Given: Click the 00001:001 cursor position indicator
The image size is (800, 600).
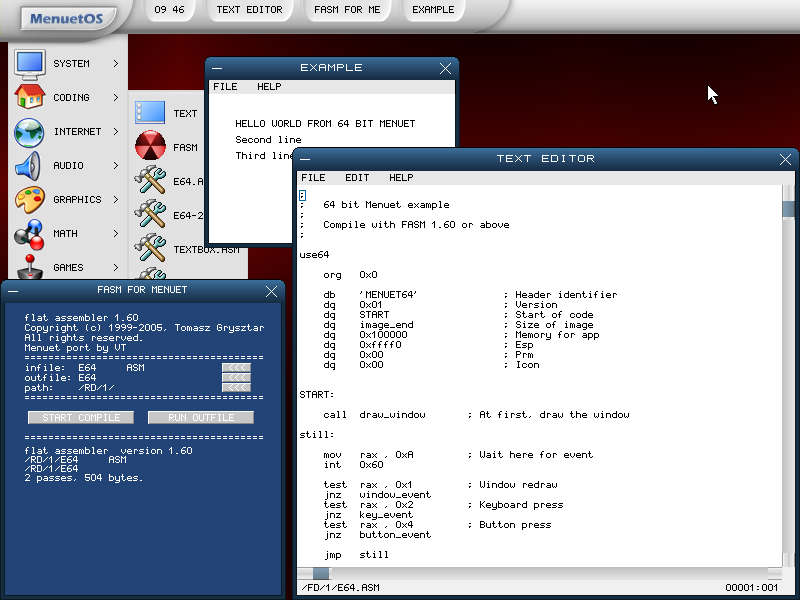Looking at the screenshot, I should pos(752,588).
